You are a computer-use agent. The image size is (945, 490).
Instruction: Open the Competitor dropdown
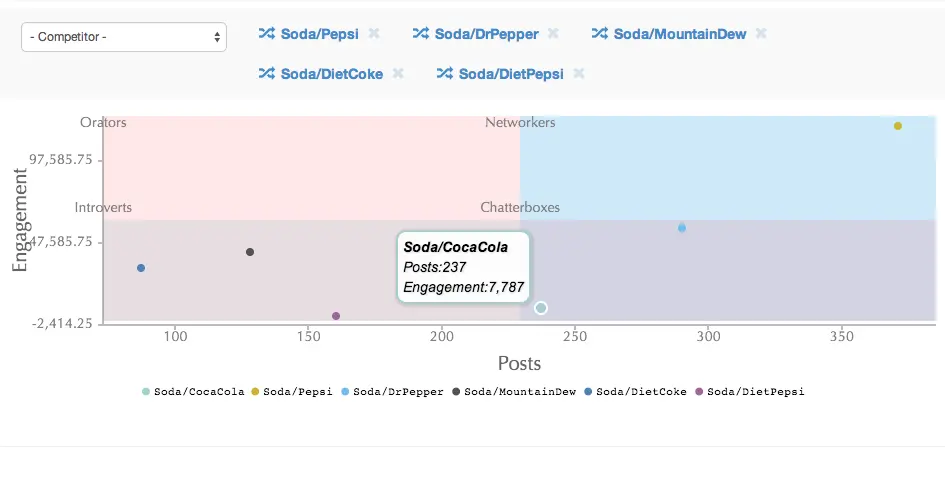(124, 37)
